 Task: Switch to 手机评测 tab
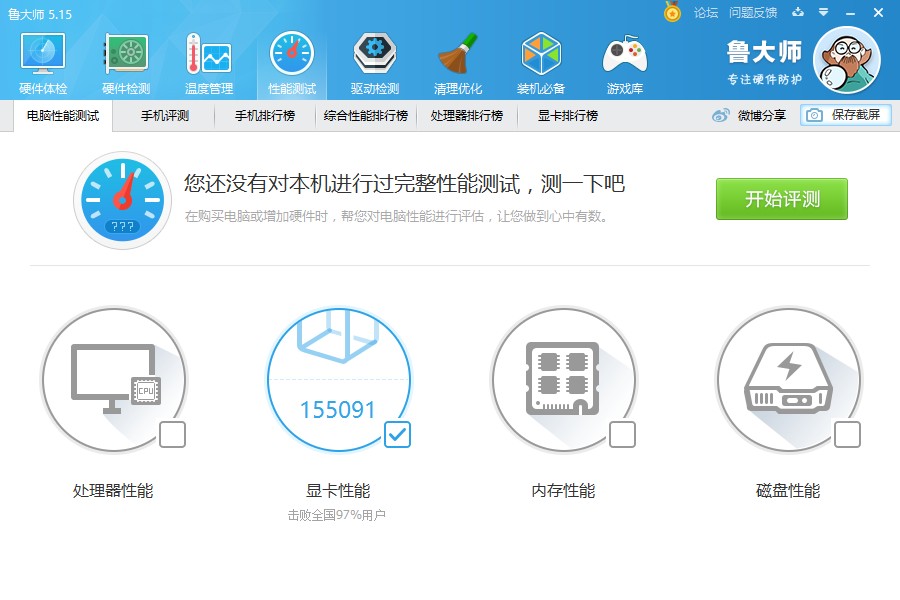(x=165, y=116)
